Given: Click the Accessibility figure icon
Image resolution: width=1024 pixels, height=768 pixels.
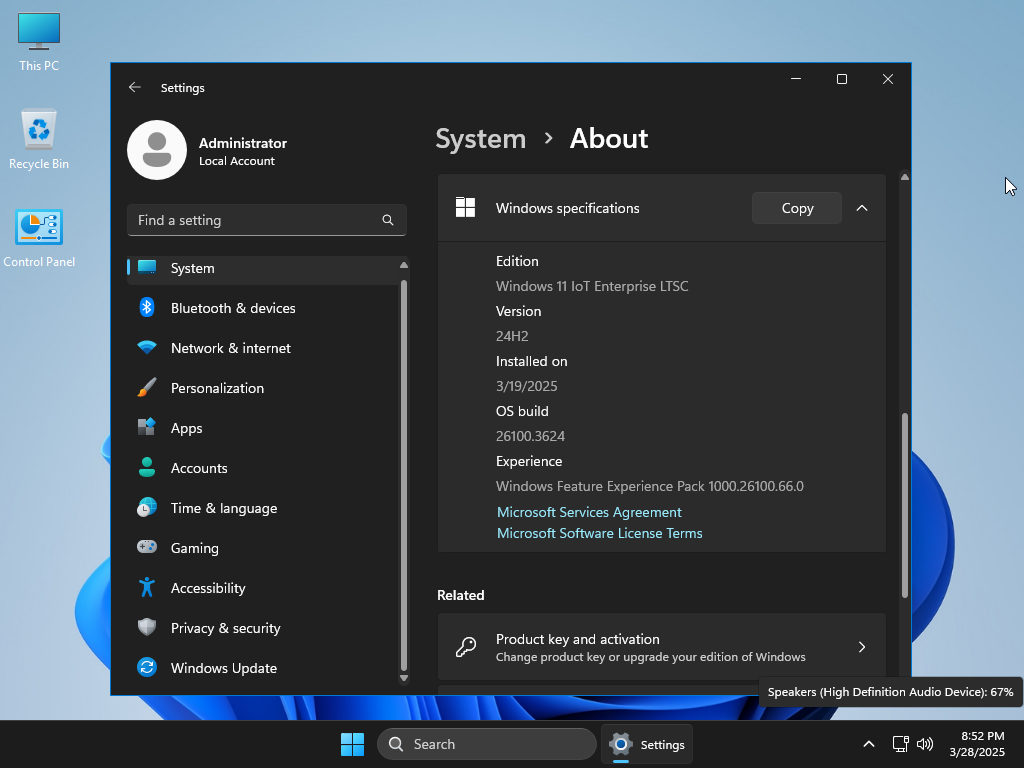Looking at the screenshot, I should (147, 587).
